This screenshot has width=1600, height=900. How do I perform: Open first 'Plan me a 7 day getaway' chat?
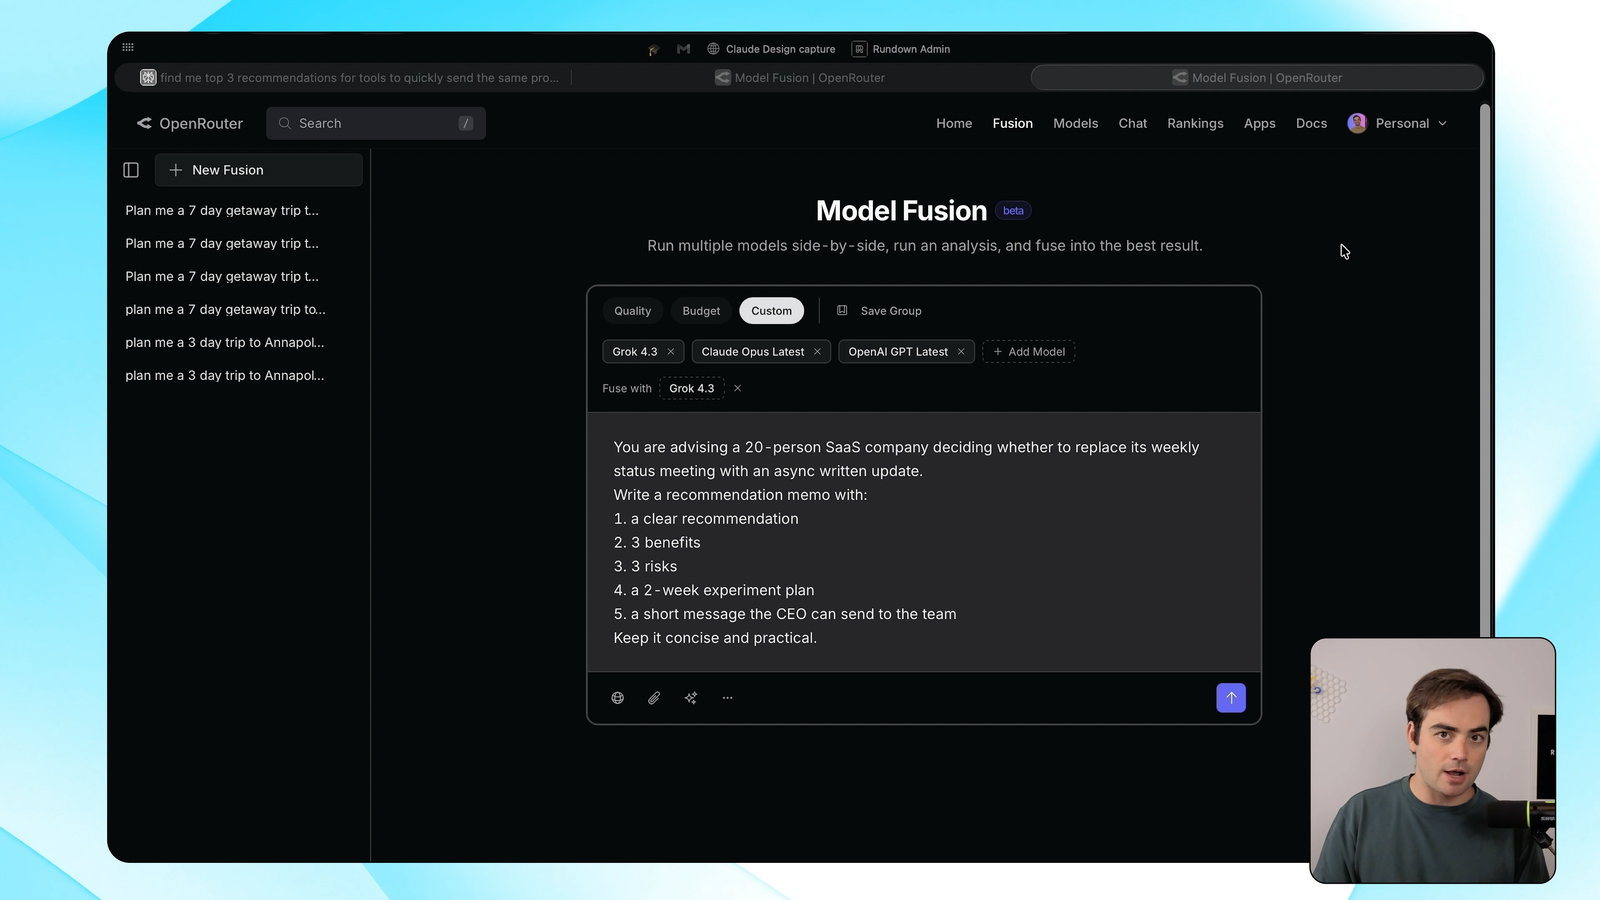click(222, 211)
